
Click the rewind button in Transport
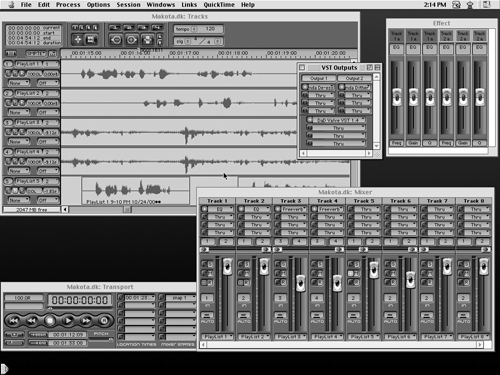coord(32,321)
